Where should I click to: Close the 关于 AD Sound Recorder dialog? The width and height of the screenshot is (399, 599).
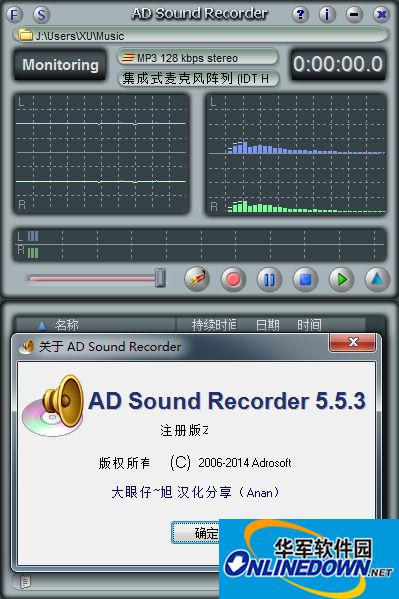pos(352,342)
